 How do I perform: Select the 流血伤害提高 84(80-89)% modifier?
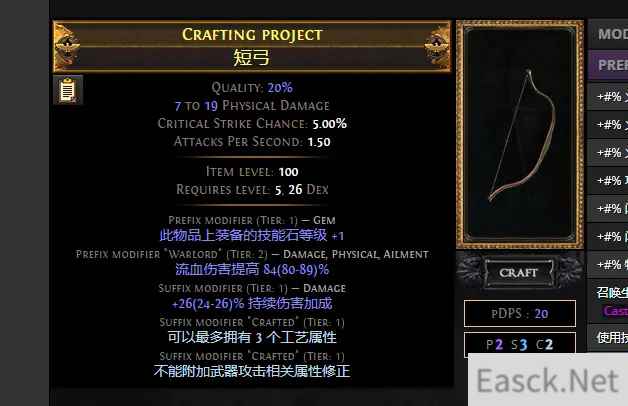[x=252, y=269]
